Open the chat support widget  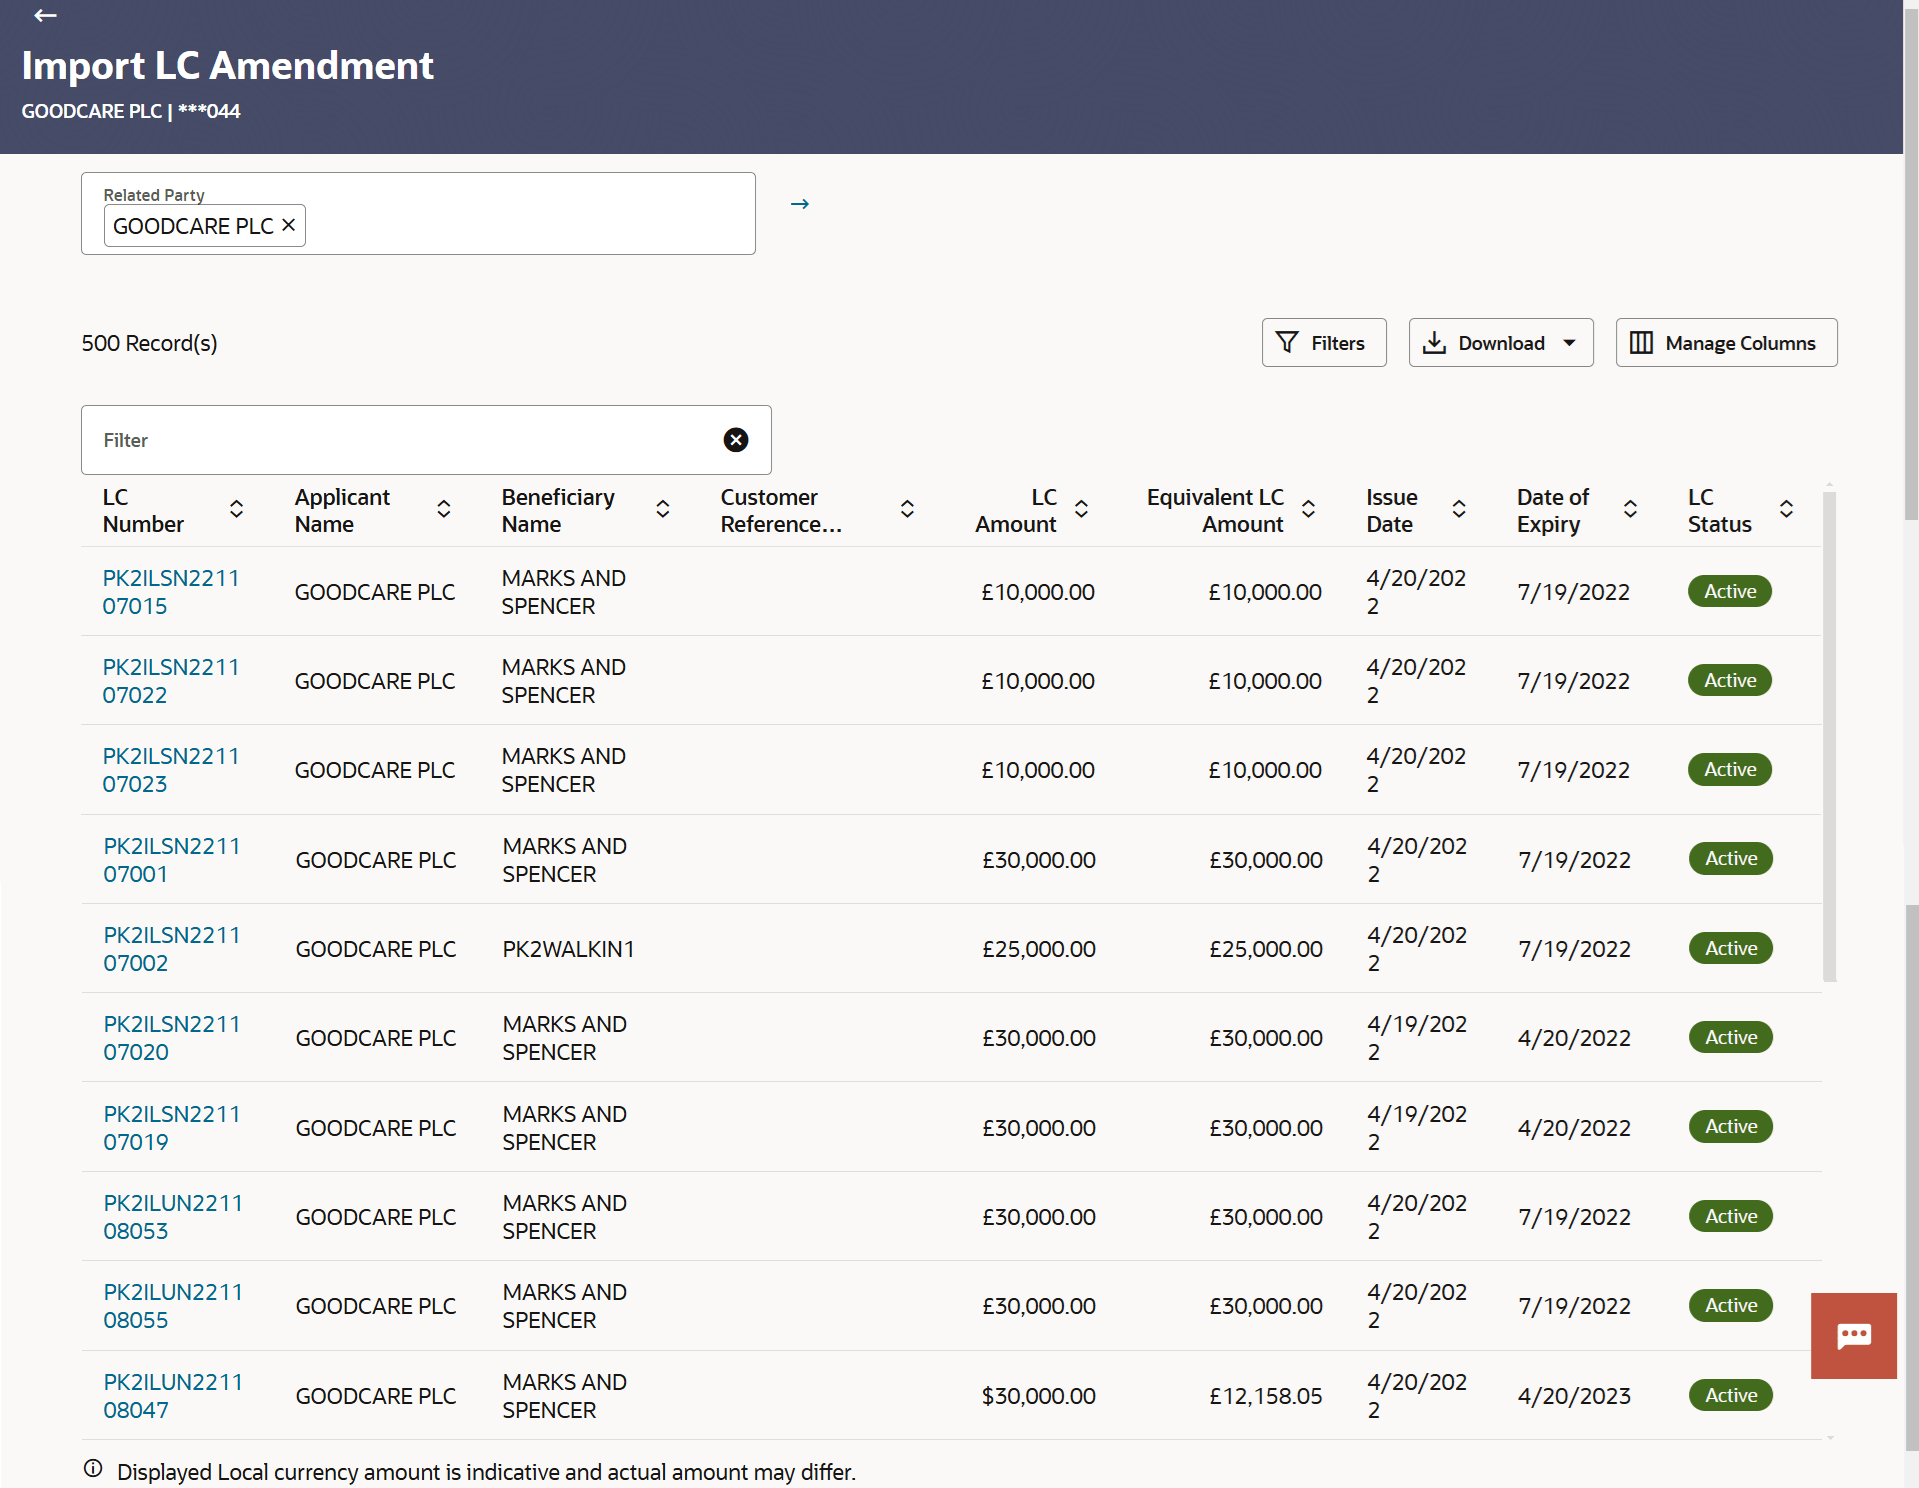pos(1853,1335)
